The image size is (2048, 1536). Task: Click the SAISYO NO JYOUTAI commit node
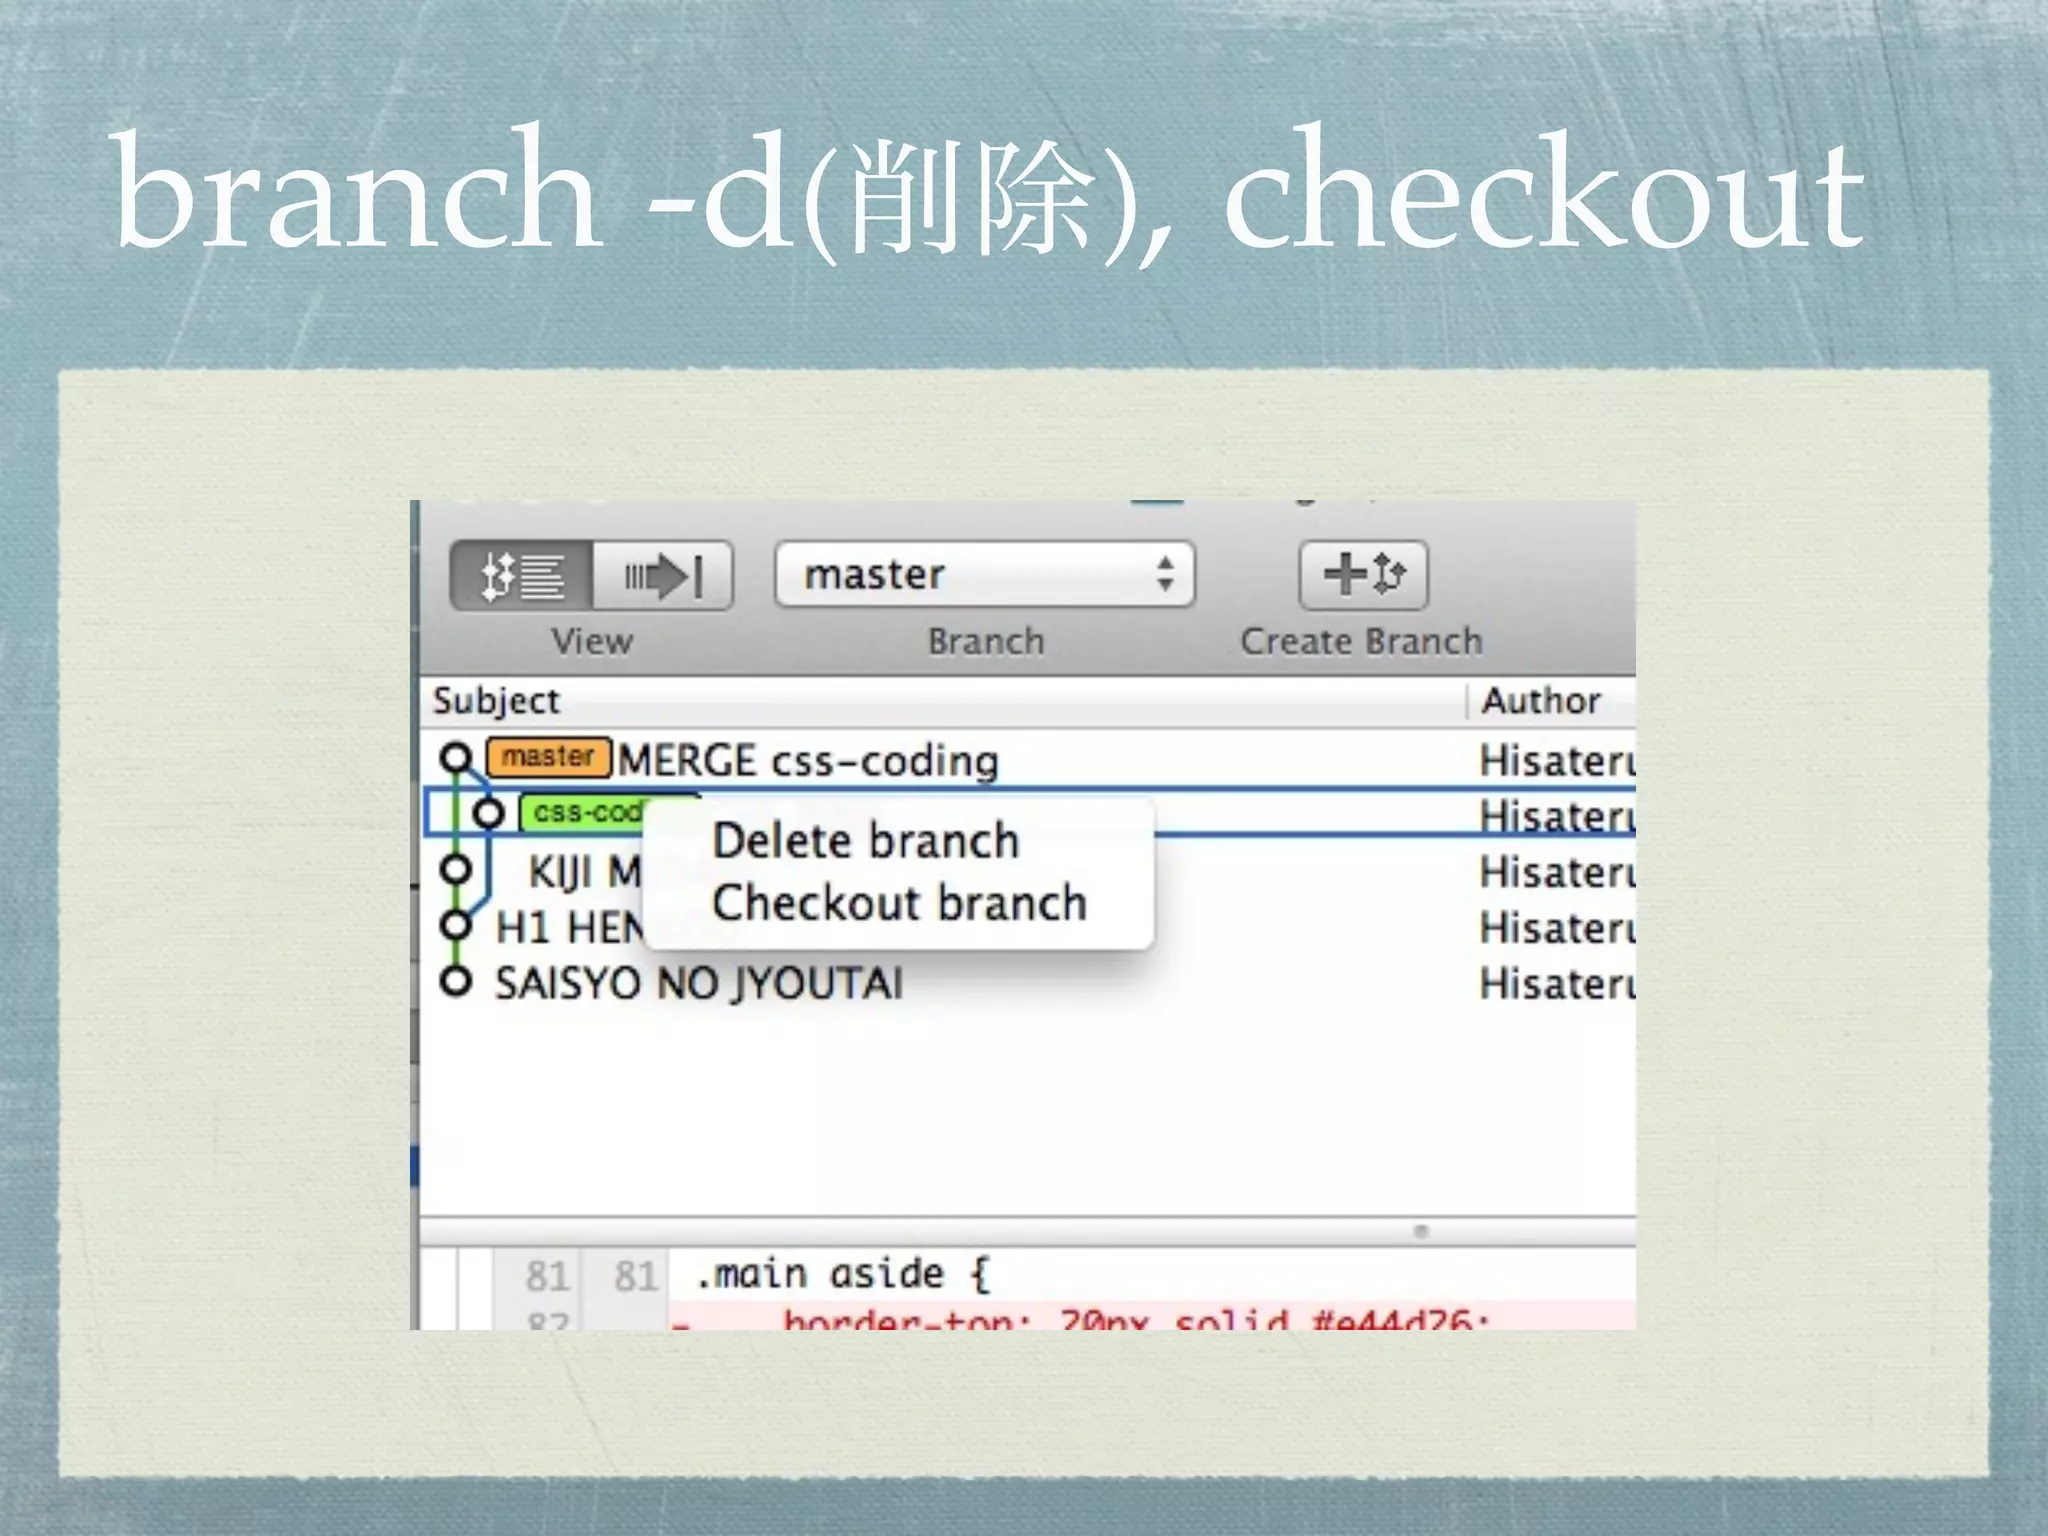click(x=455, y=982)
